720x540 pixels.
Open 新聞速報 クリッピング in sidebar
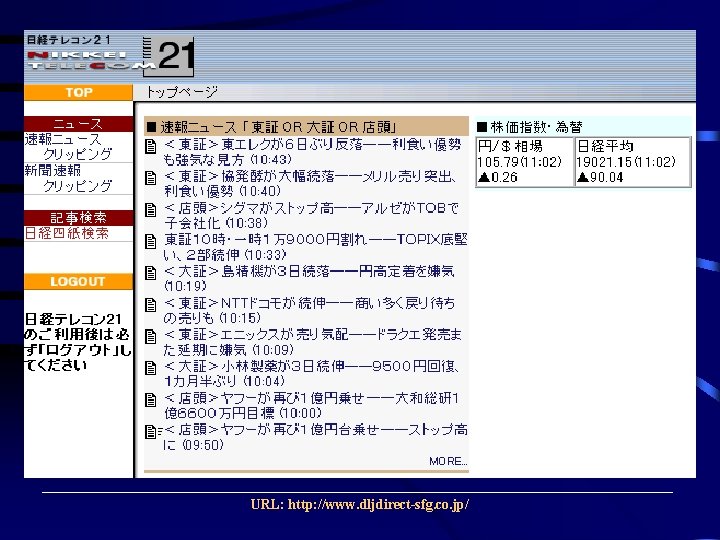pos(68,178)
